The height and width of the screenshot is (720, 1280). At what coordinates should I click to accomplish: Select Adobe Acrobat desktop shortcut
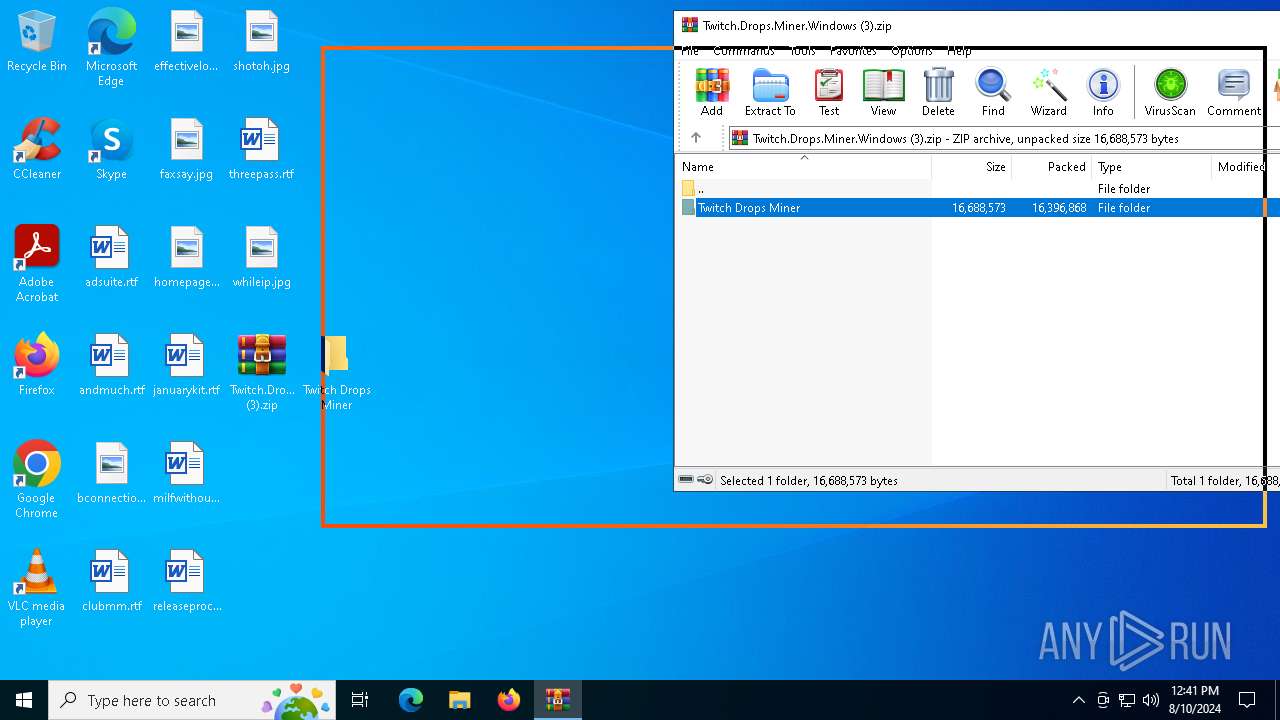(x=37, y=264)
